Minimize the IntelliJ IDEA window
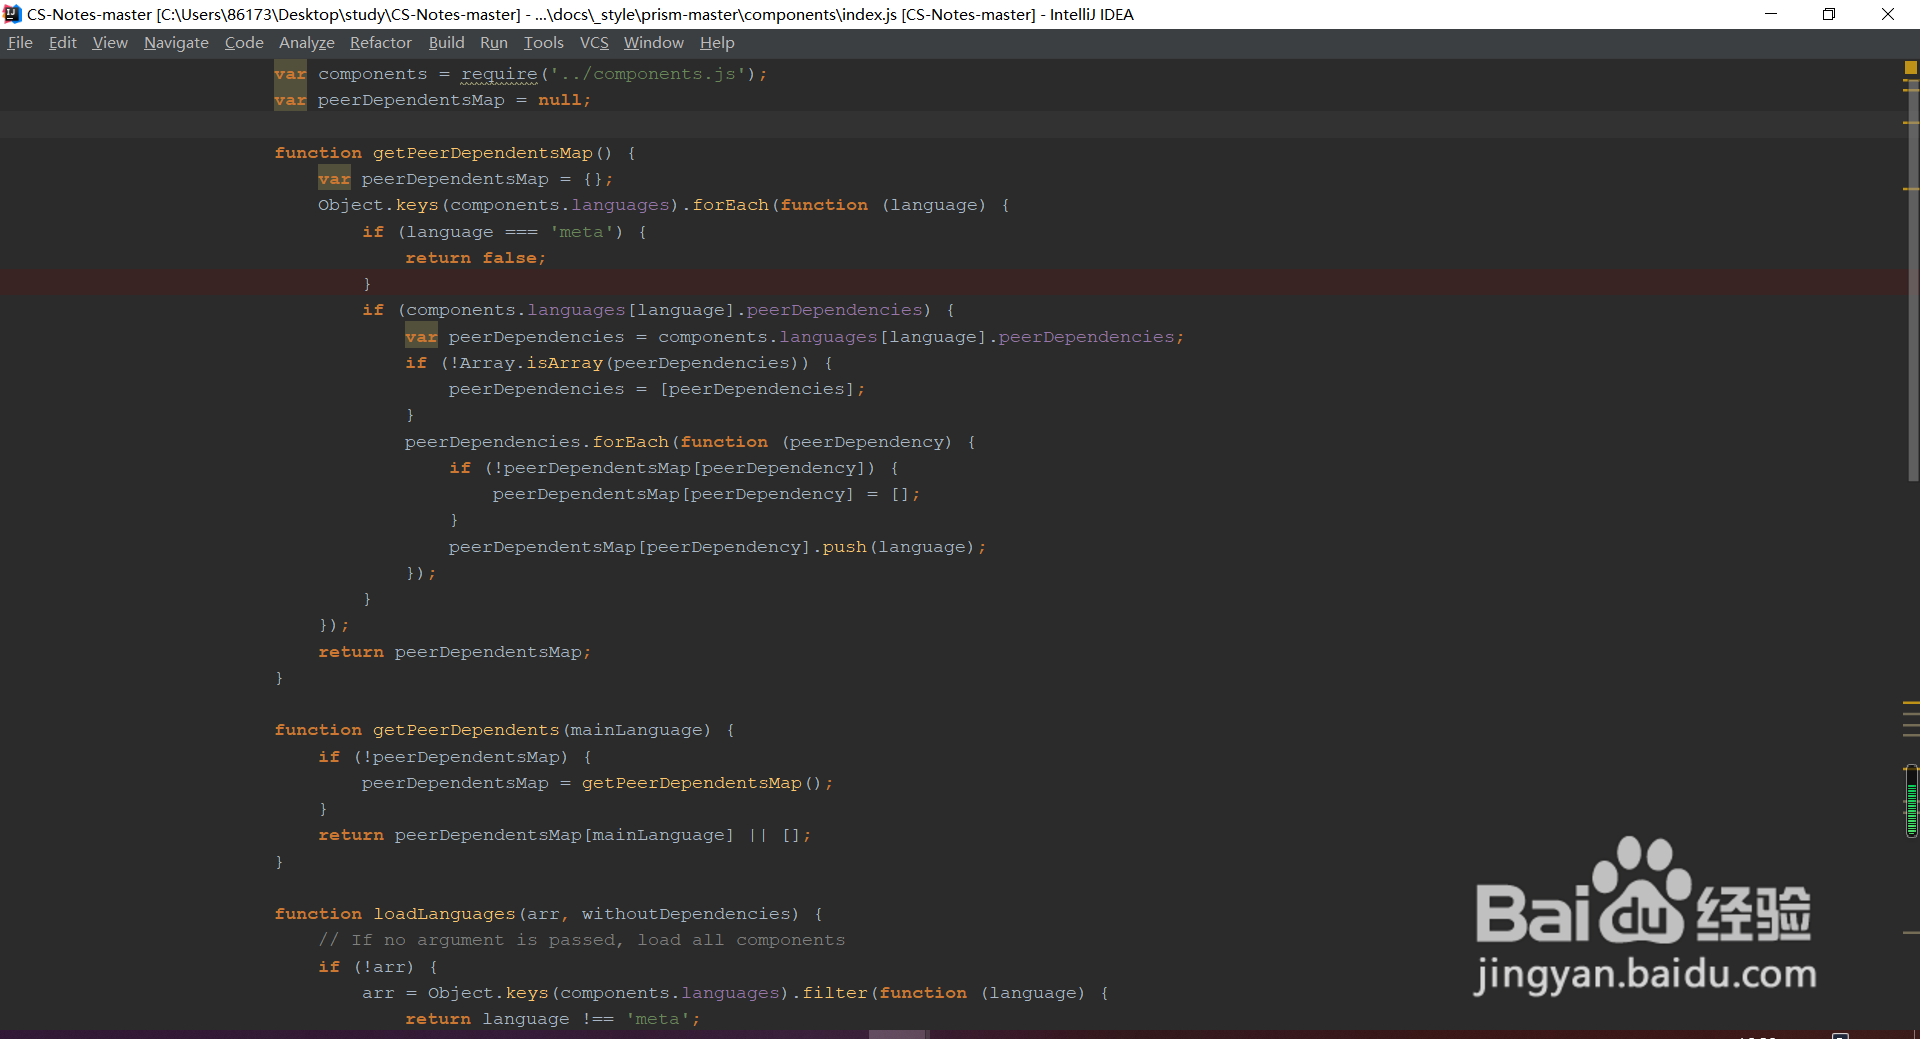 (x=1770, y=14)
